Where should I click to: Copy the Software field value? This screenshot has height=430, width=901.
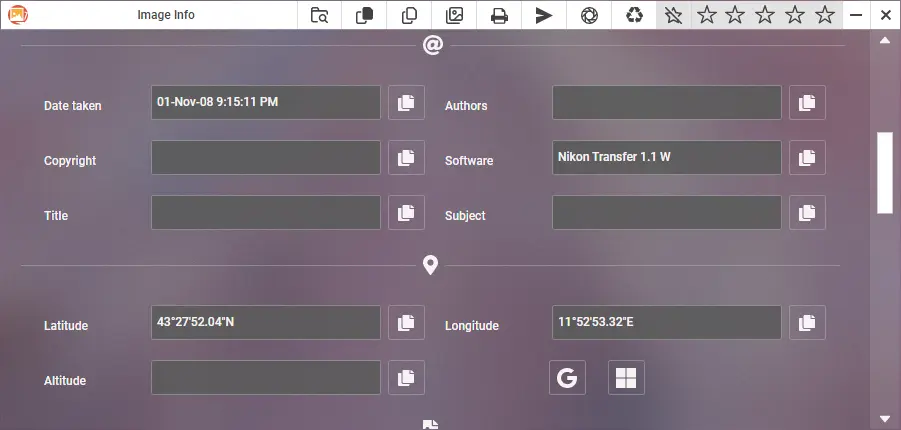pos(807,158)
